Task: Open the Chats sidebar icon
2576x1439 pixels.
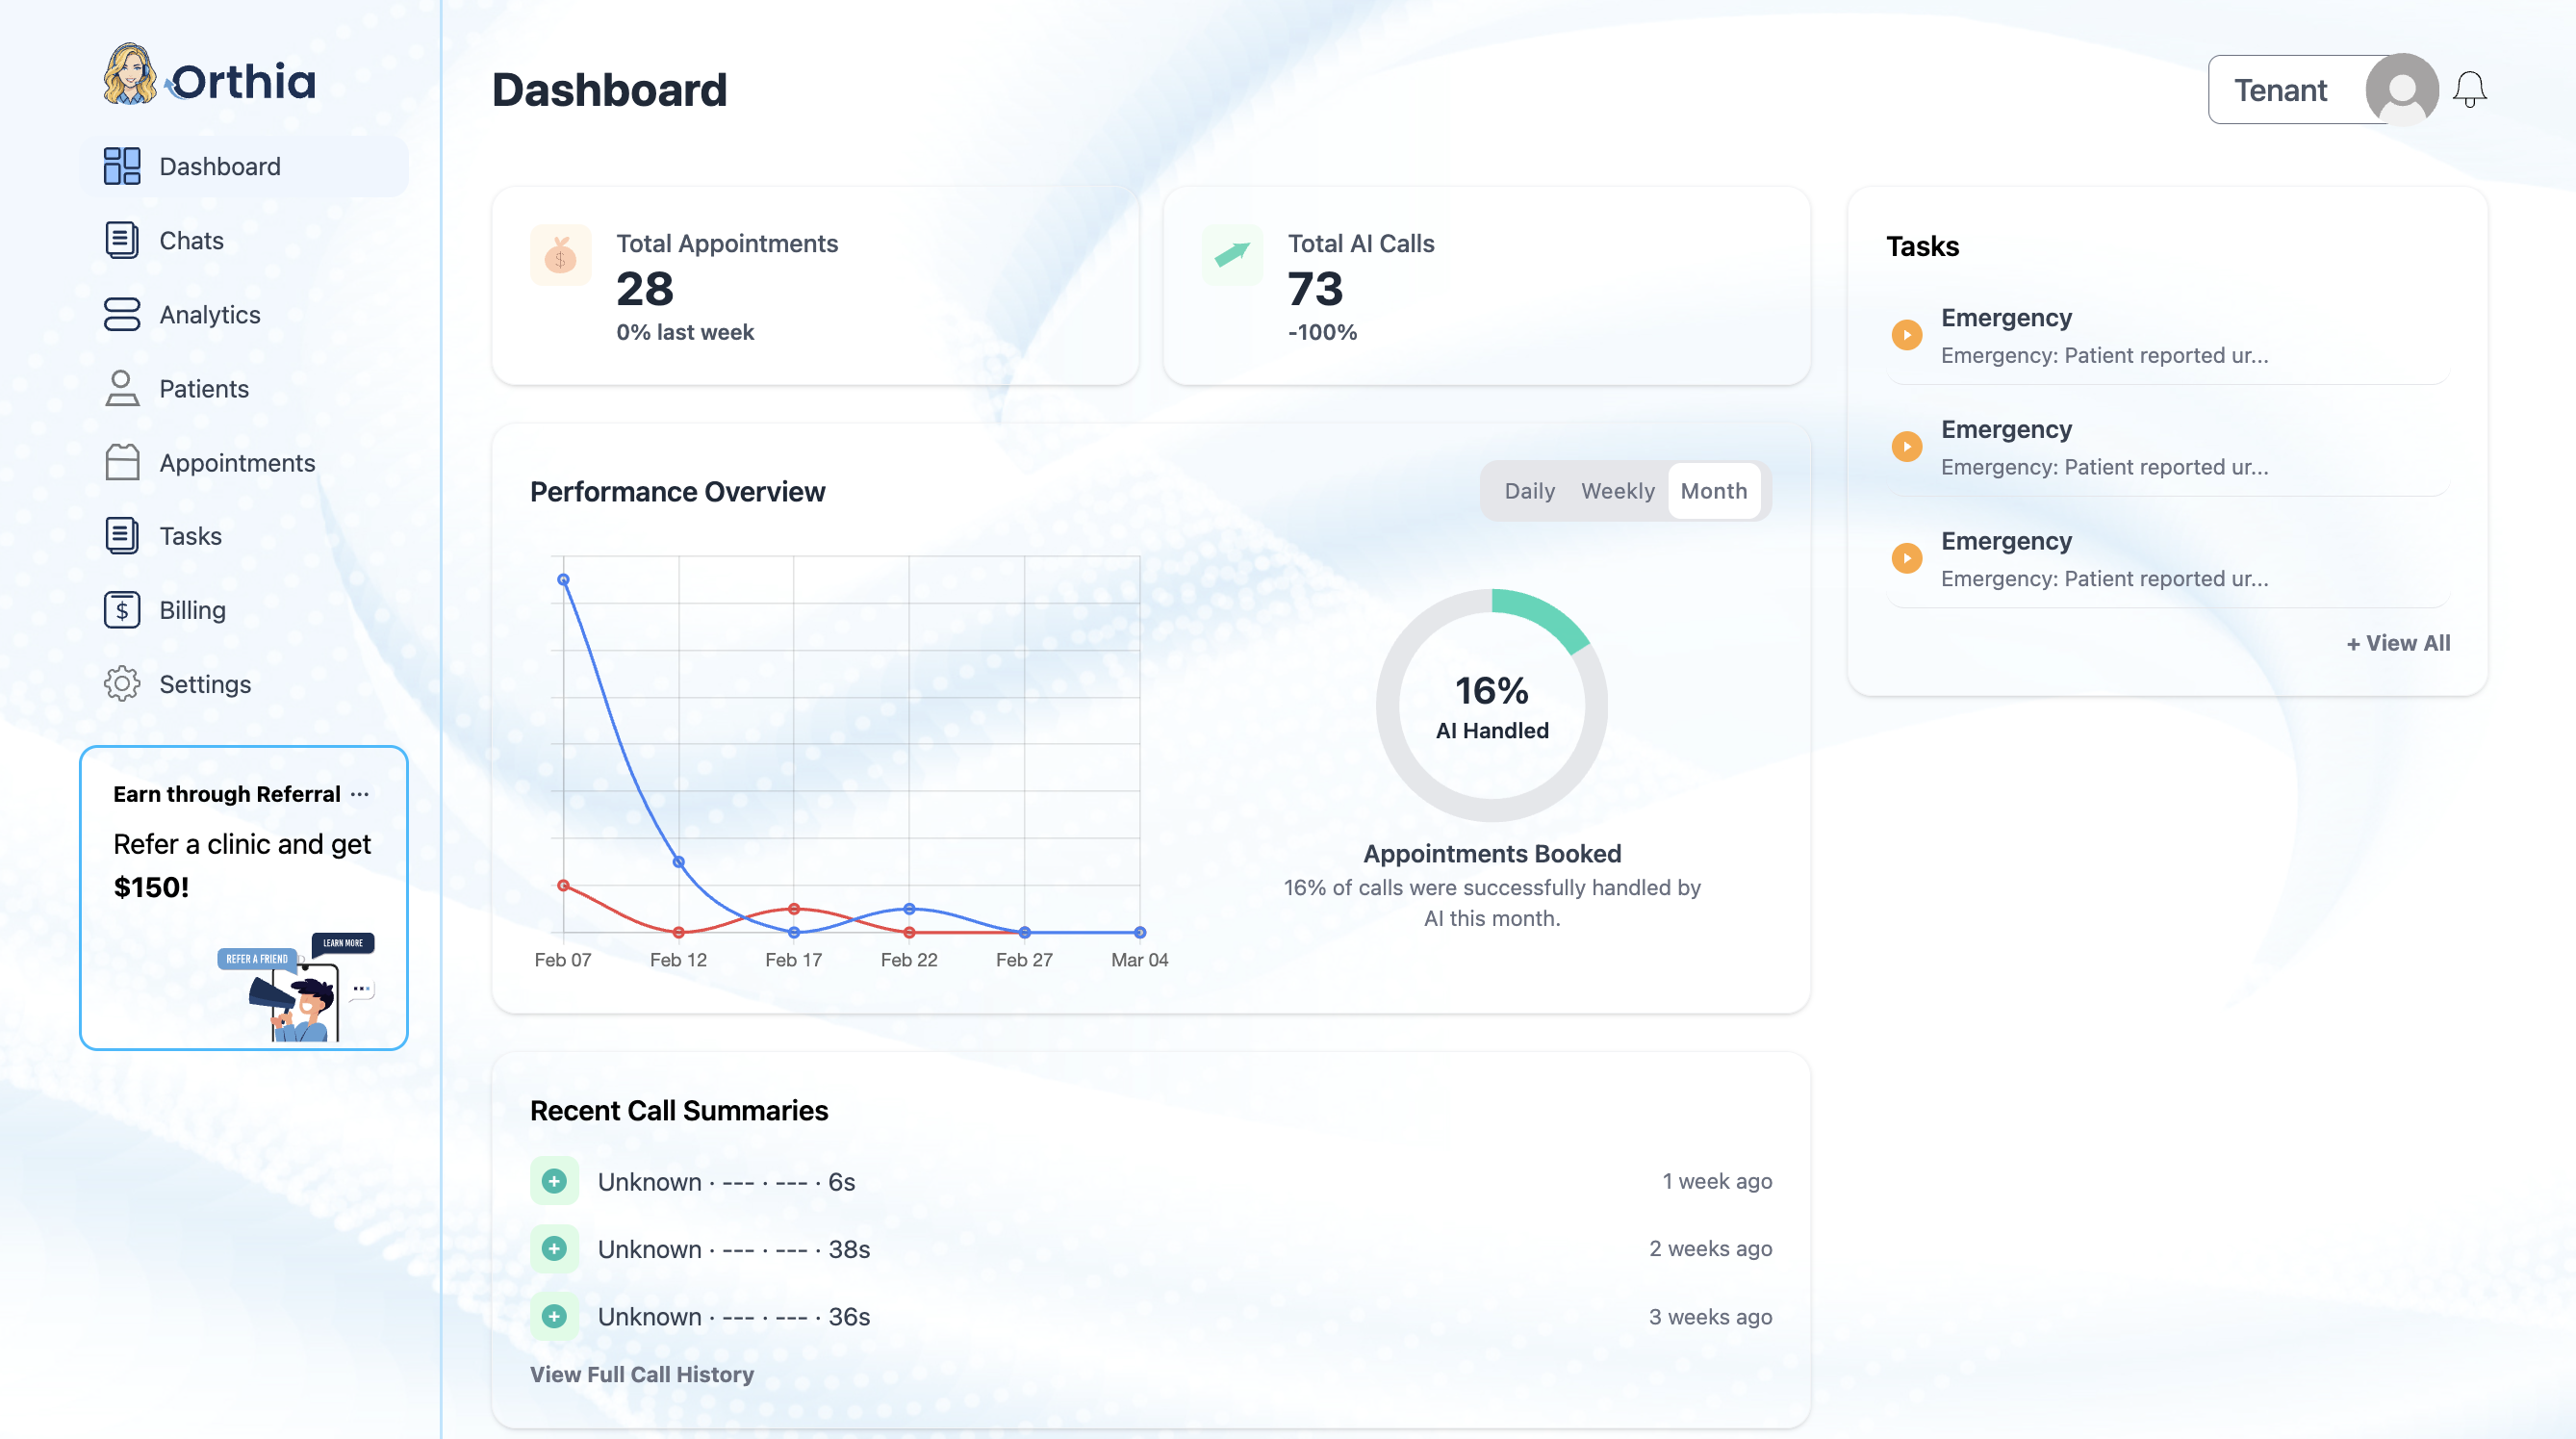Action: (x=122, y=240)
